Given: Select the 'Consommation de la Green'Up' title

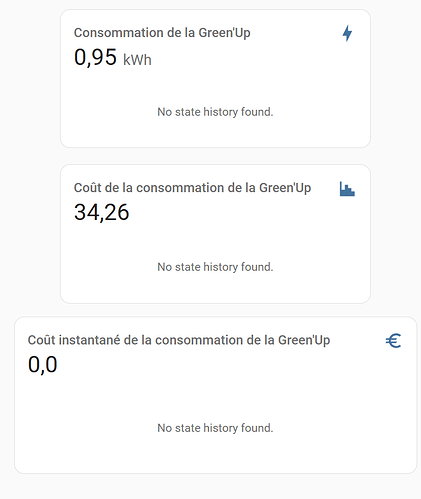Looking at the screenshot, I should 162,33.
